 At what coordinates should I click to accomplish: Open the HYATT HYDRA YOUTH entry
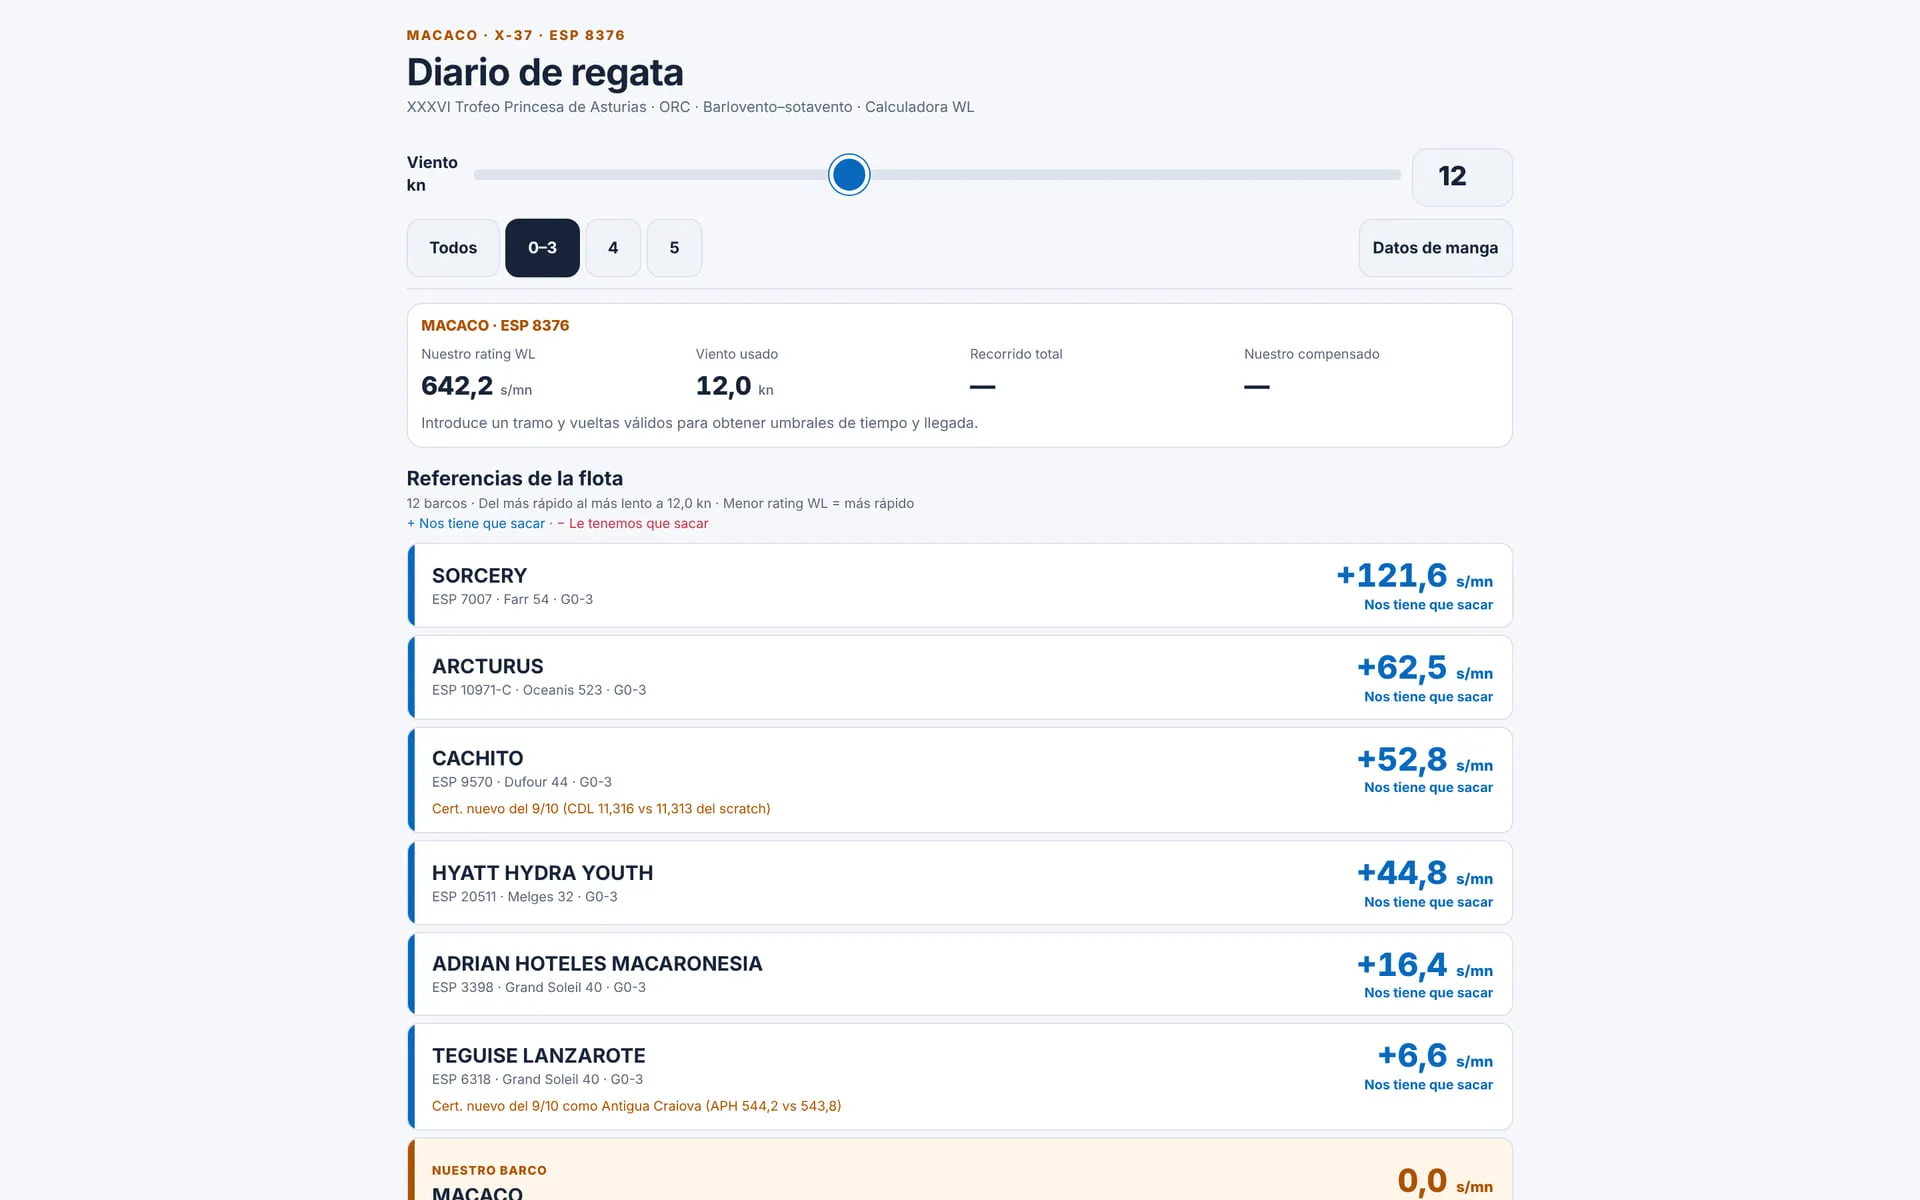[960, 883]
